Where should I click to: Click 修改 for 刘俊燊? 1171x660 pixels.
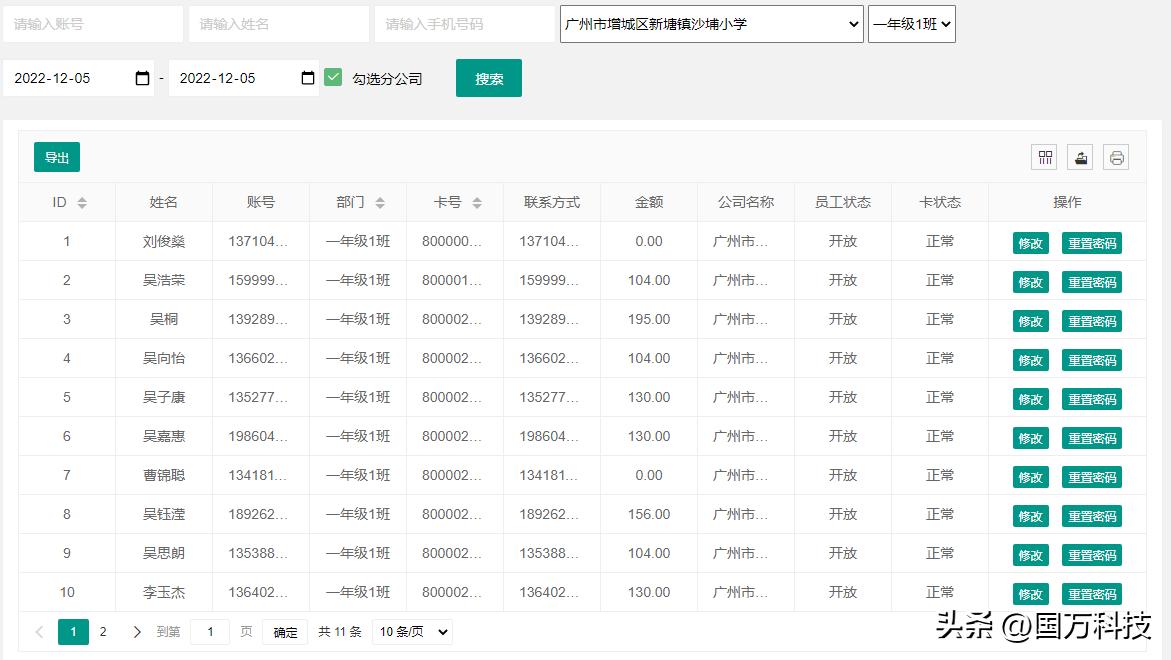(x=1030, y=243)
